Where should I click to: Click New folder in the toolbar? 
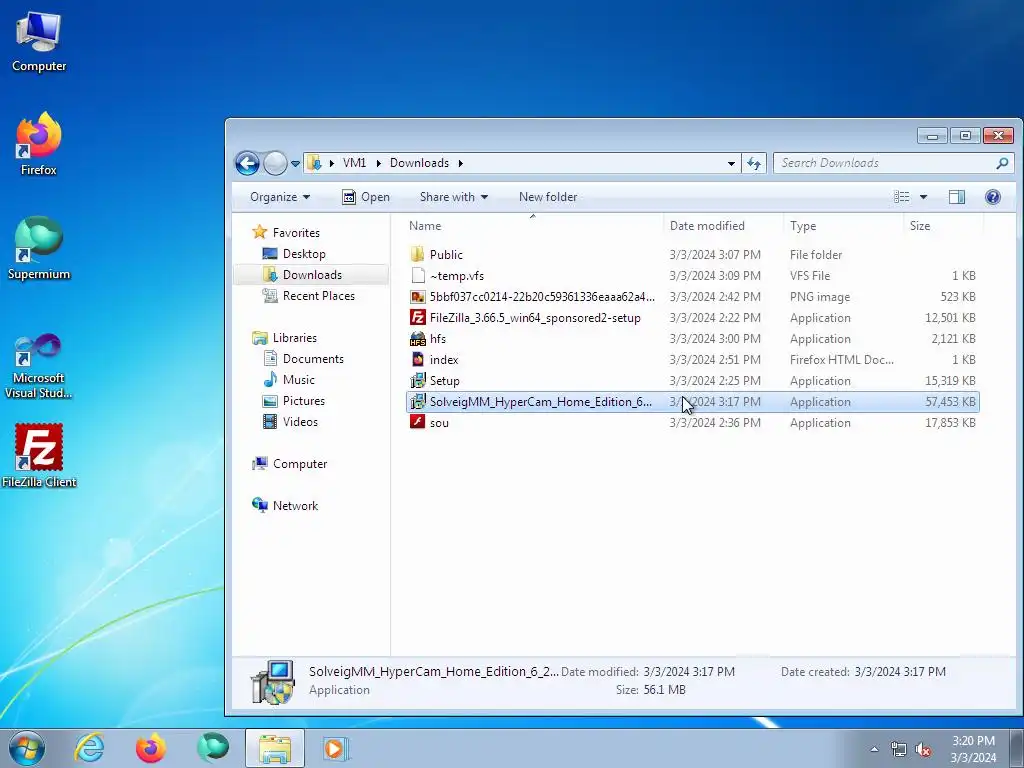coord(548,197)
